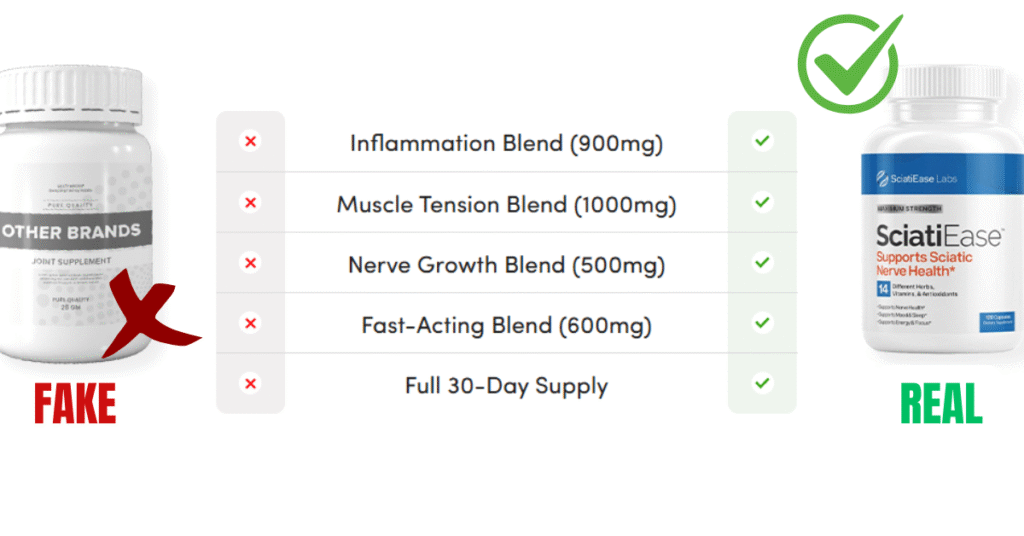1024x536 pixels.
Task: Click the Full 30-Day Supply text
Action: tap(506, 386)
